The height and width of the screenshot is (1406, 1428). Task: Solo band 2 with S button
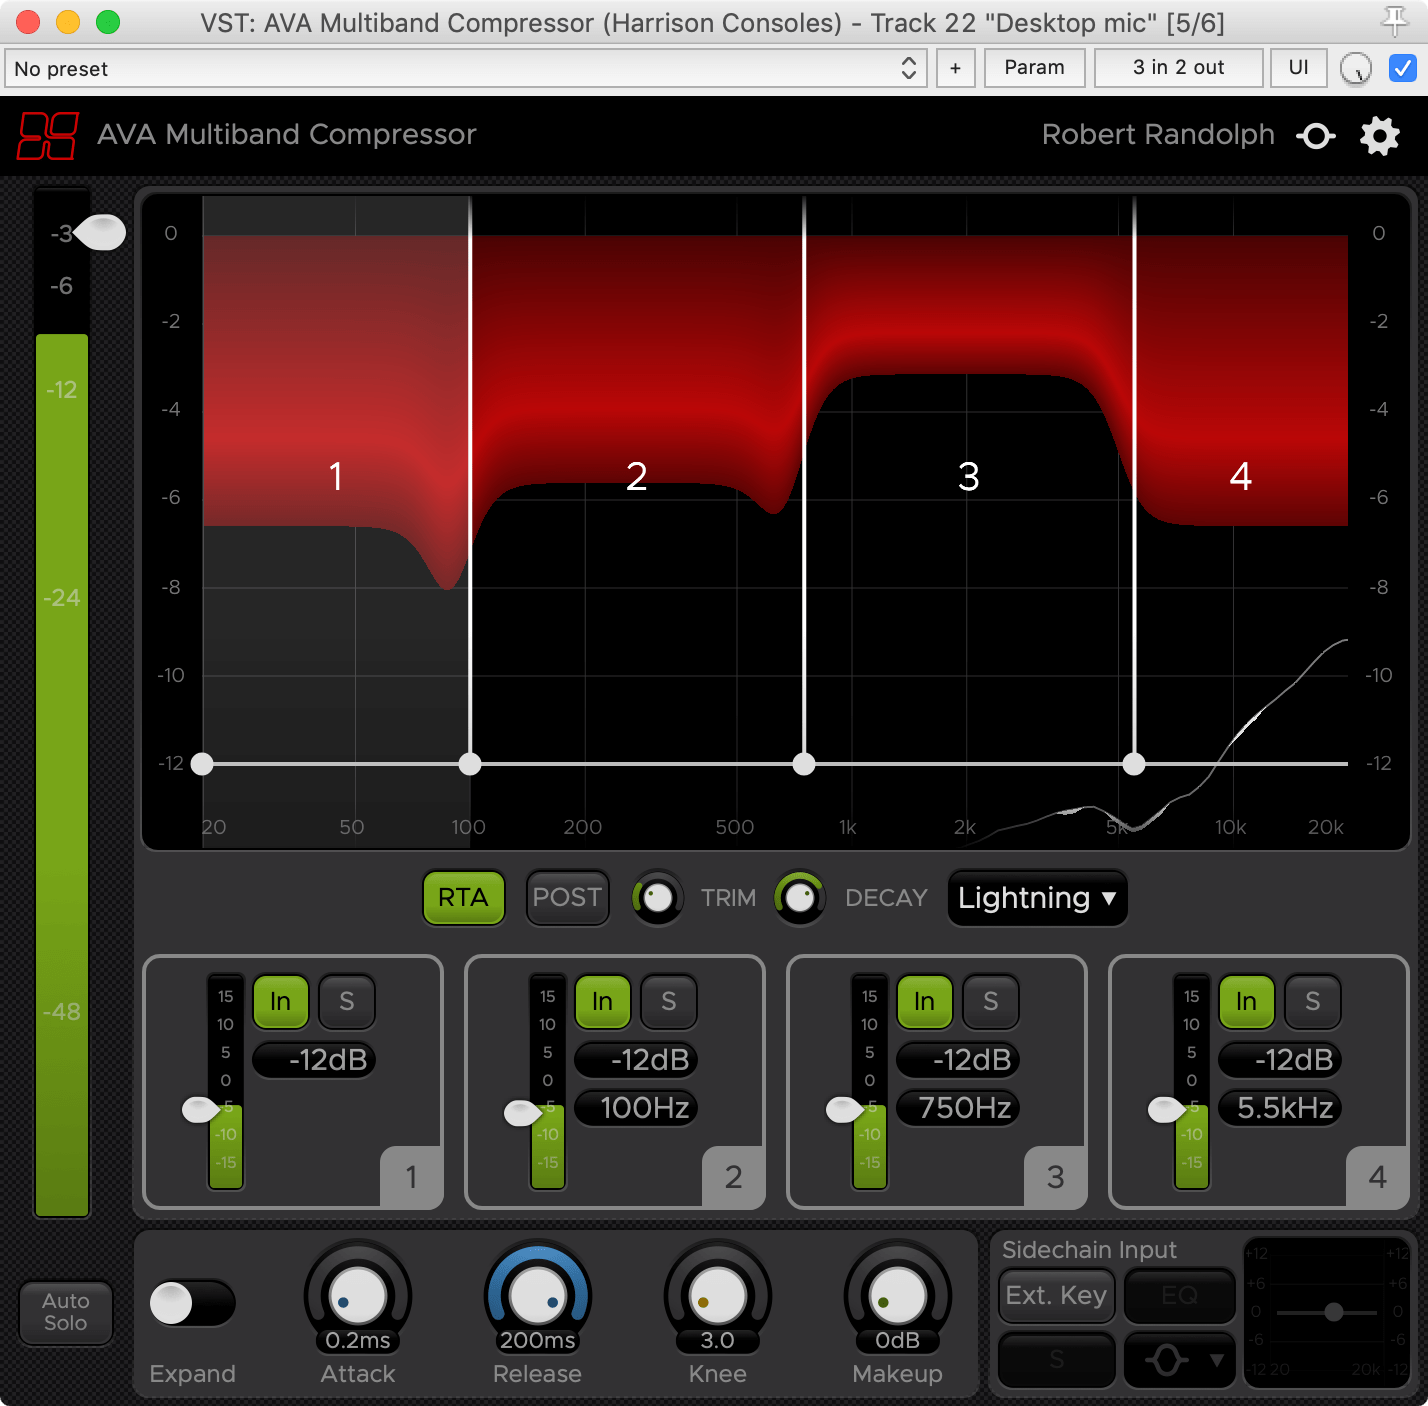pos(669,1001)
